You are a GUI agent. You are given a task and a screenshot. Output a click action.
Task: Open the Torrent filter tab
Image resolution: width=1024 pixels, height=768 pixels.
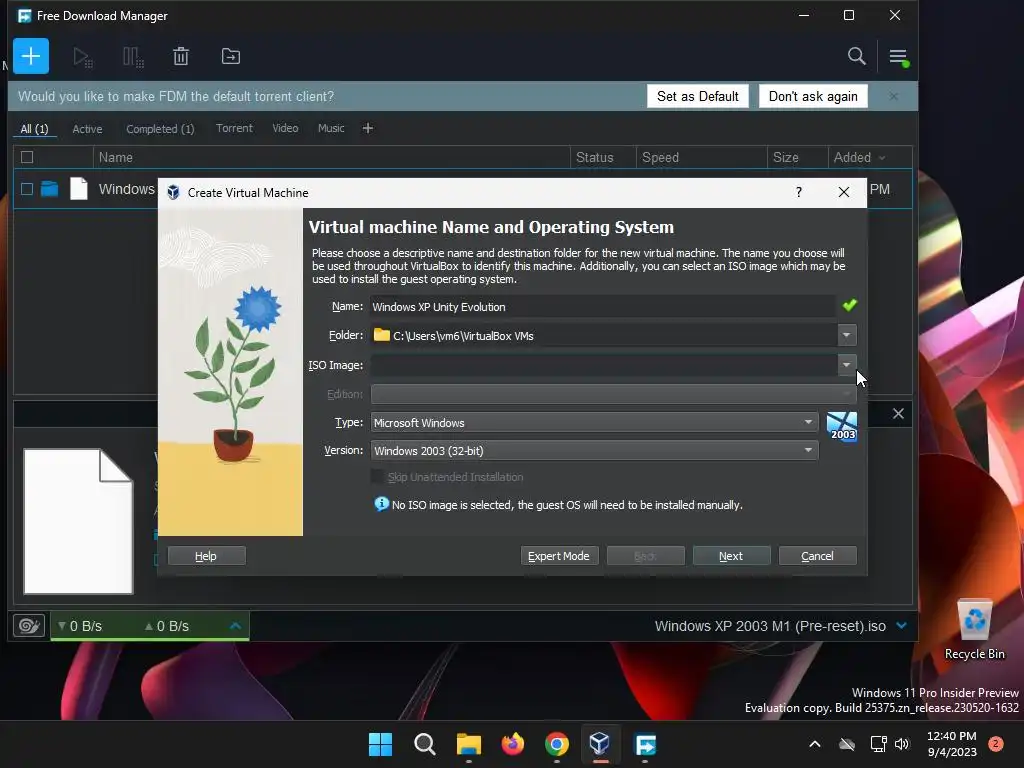(x=234, y=128)
